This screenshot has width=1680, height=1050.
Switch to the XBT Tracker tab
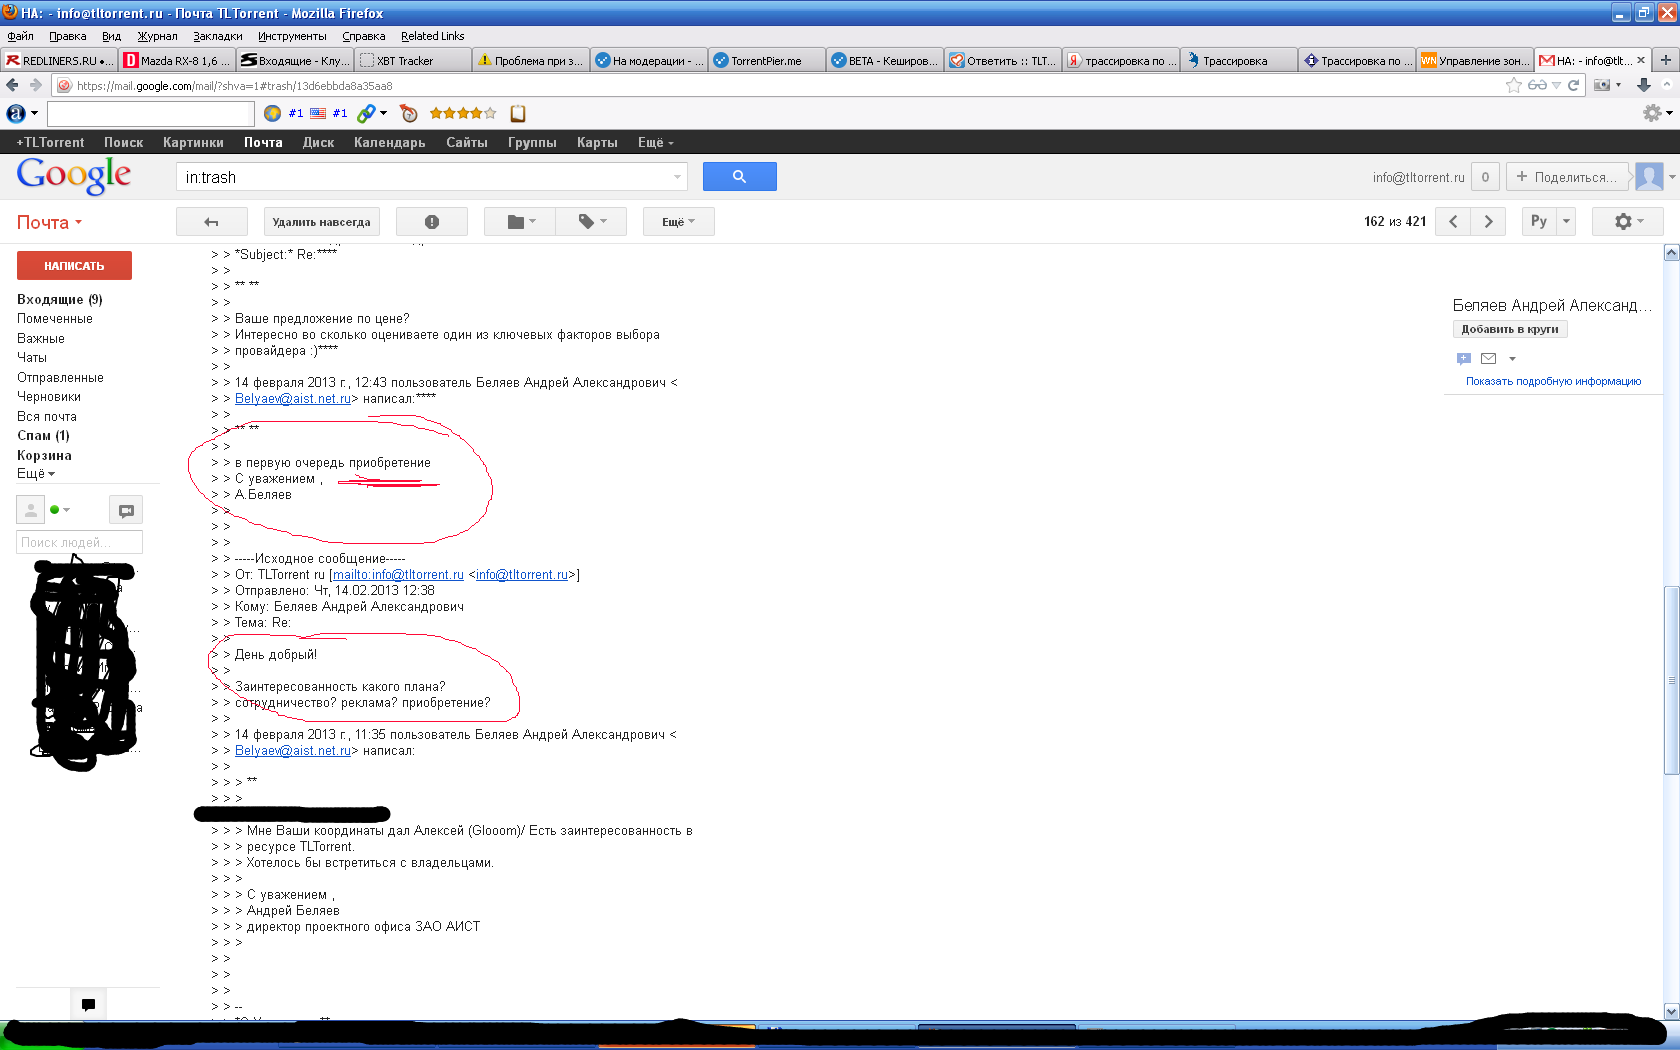[412, 60]
